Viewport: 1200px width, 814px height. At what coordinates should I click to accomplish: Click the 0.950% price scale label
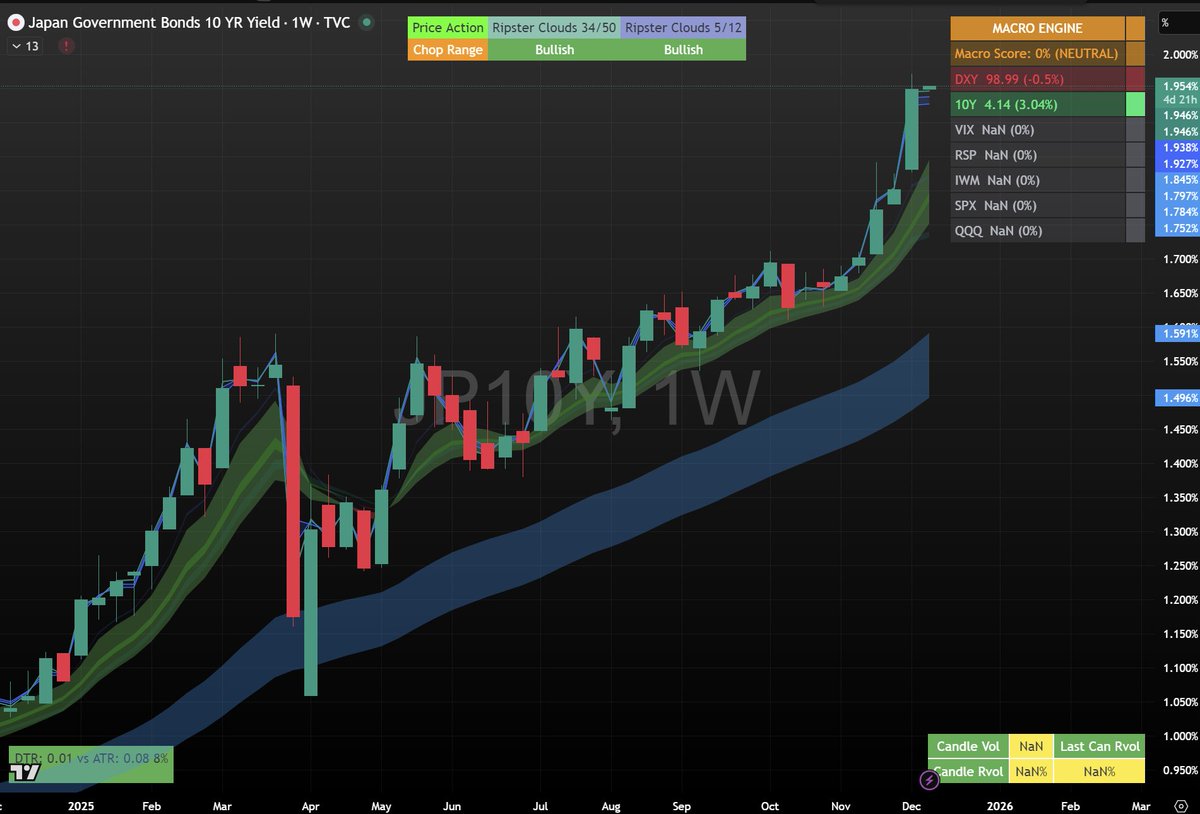(1180, 770)
